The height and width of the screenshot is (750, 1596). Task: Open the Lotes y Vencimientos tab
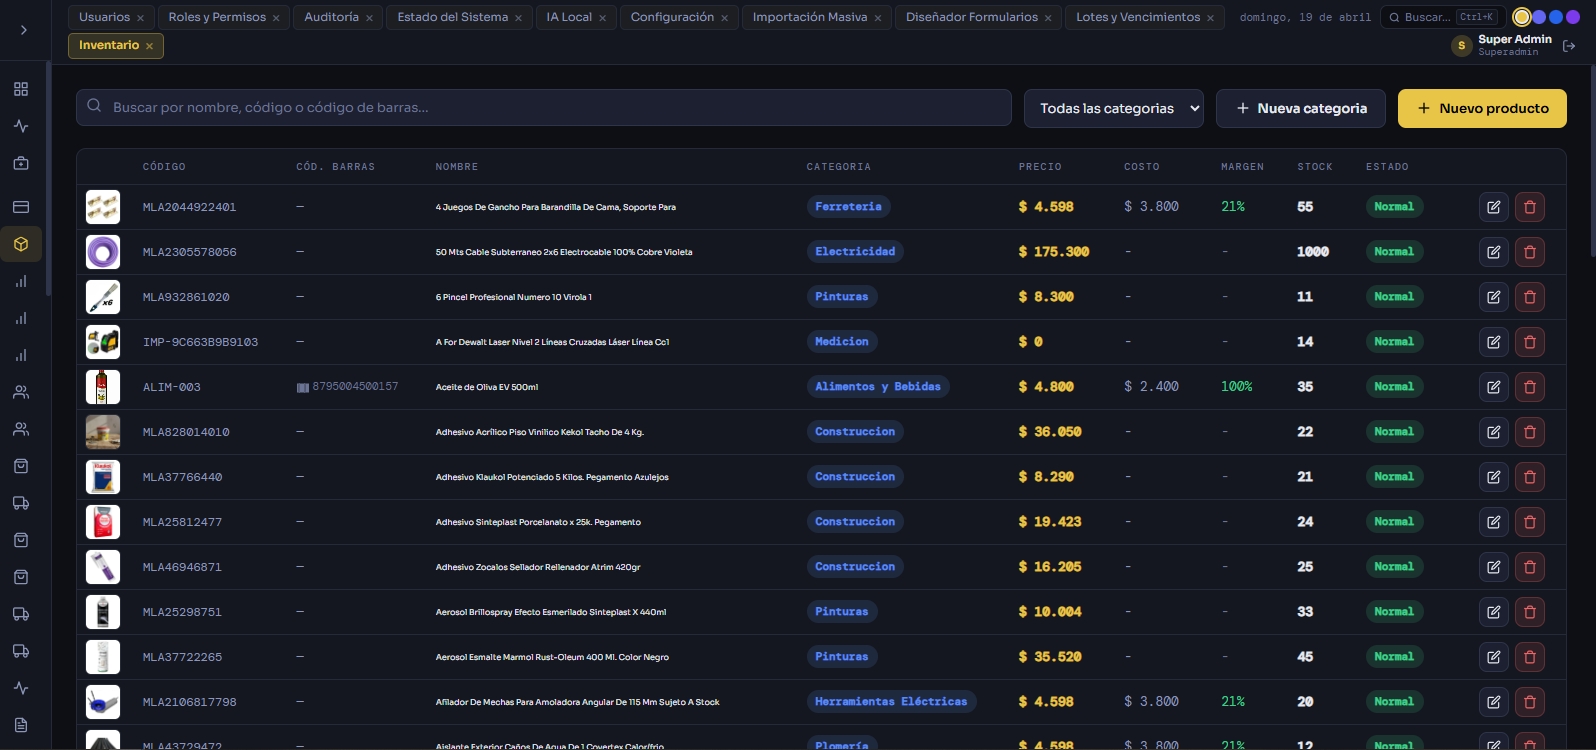(x=1137, y=17)
